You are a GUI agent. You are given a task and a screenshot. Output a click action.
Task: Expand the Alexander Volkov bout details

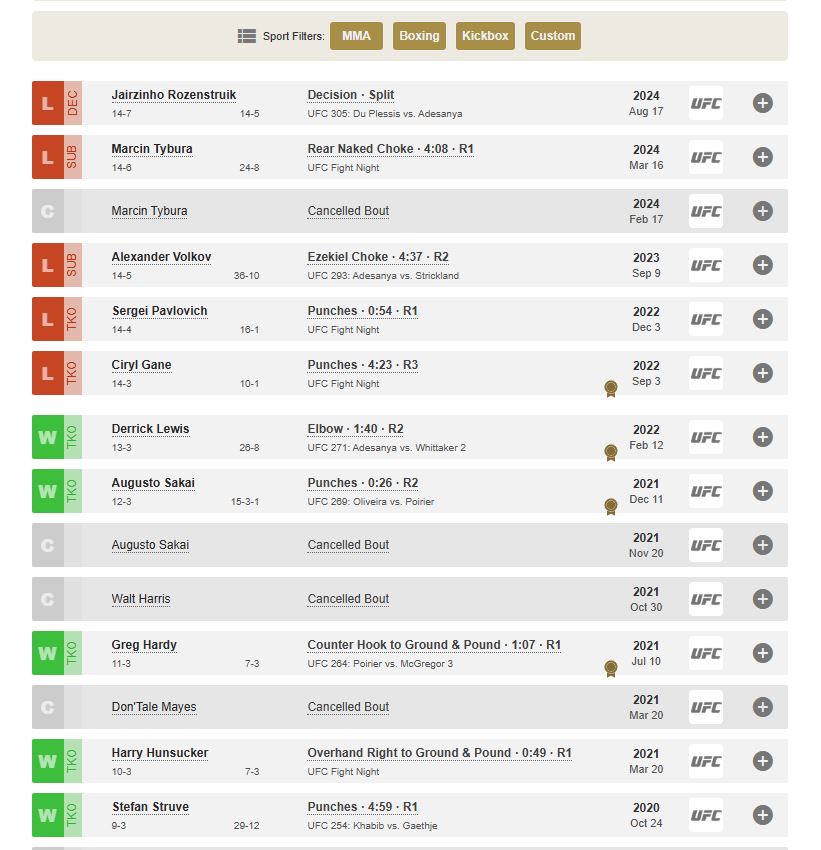pyautogui.click(x=762, y=265)
